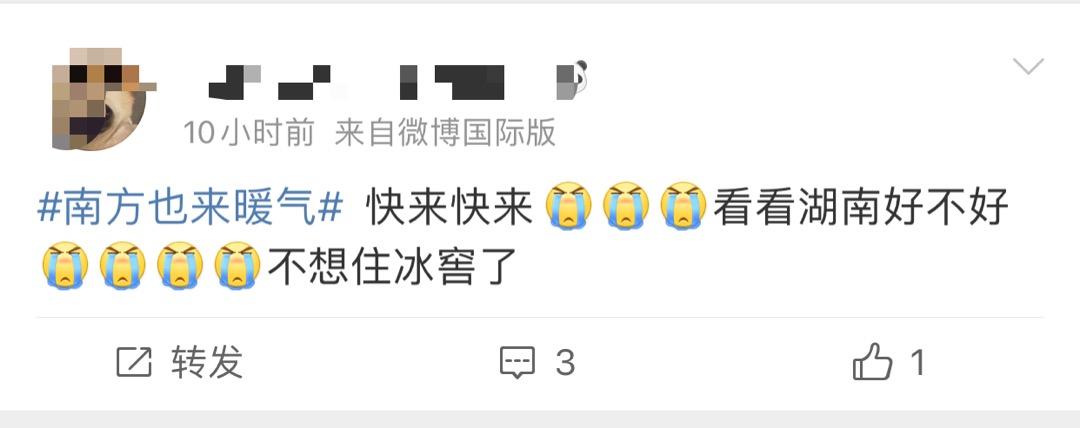Click the 10小时前 timestamp
Viewport: 1080px width, 428px height.
point(249,132)
